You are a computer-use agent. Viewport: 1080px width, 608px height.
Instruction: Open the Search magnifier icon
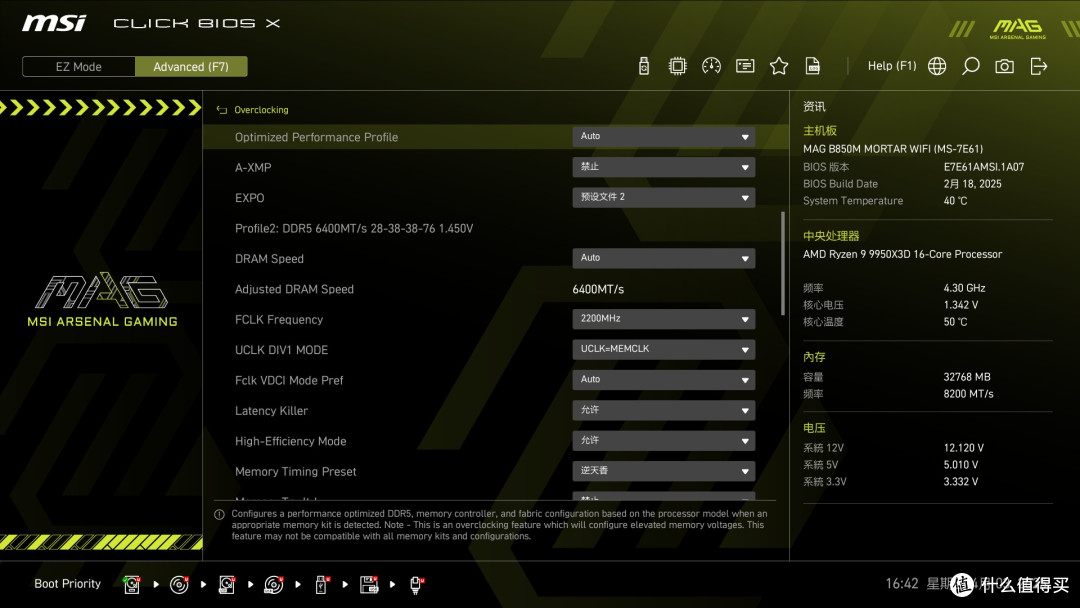[970, 66]
